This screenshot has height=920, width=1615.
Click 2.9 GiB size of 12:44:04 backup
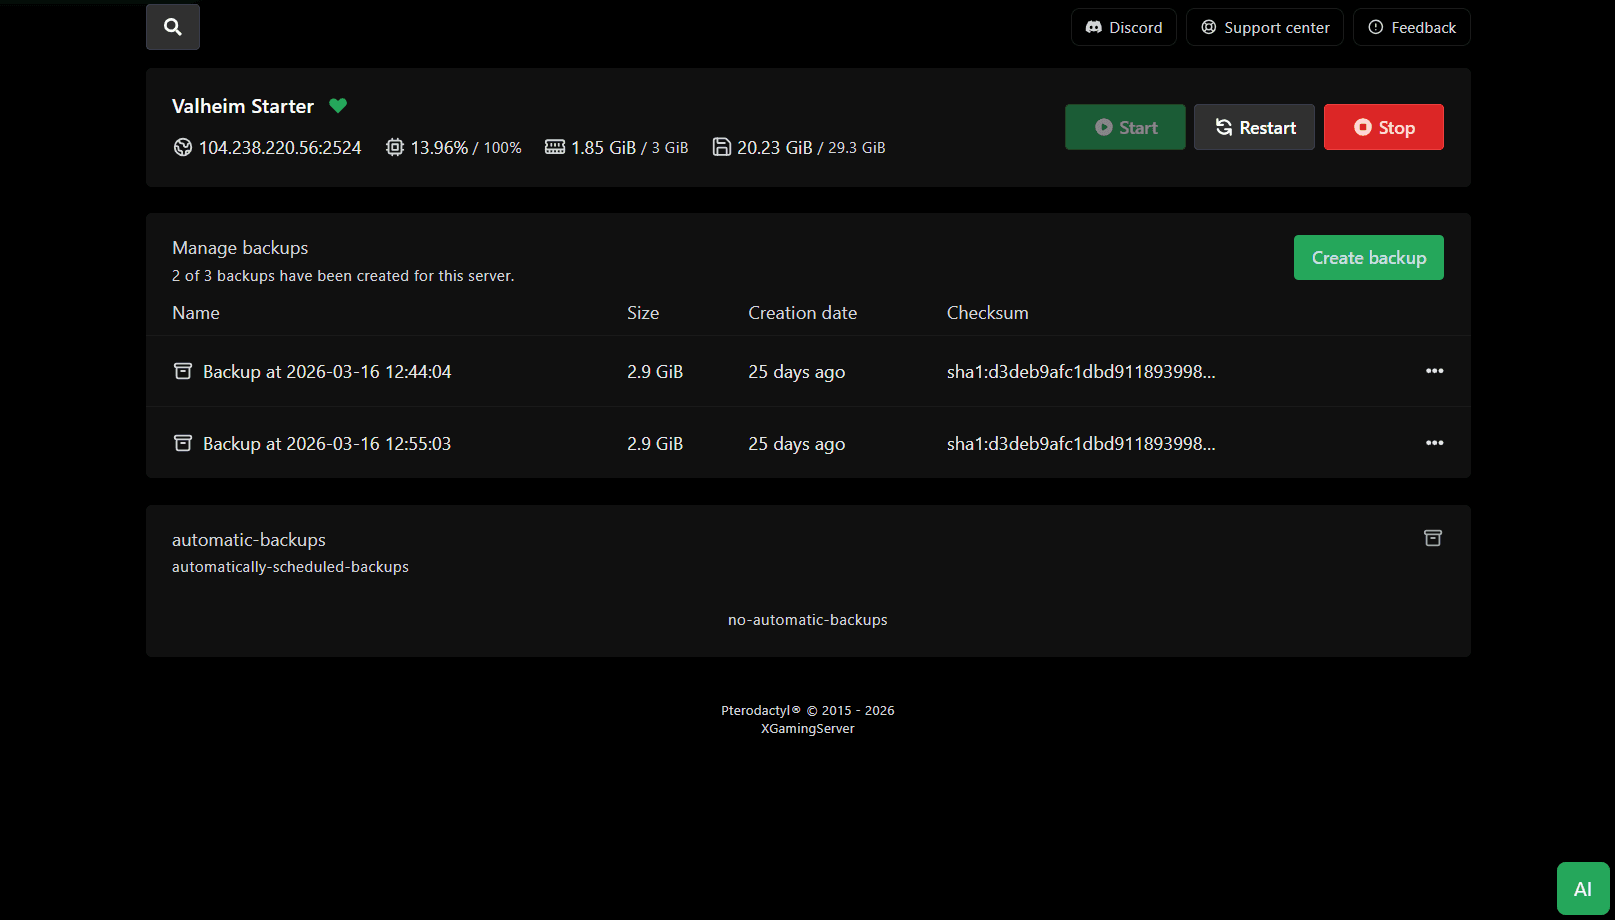(x=655, y=371)
